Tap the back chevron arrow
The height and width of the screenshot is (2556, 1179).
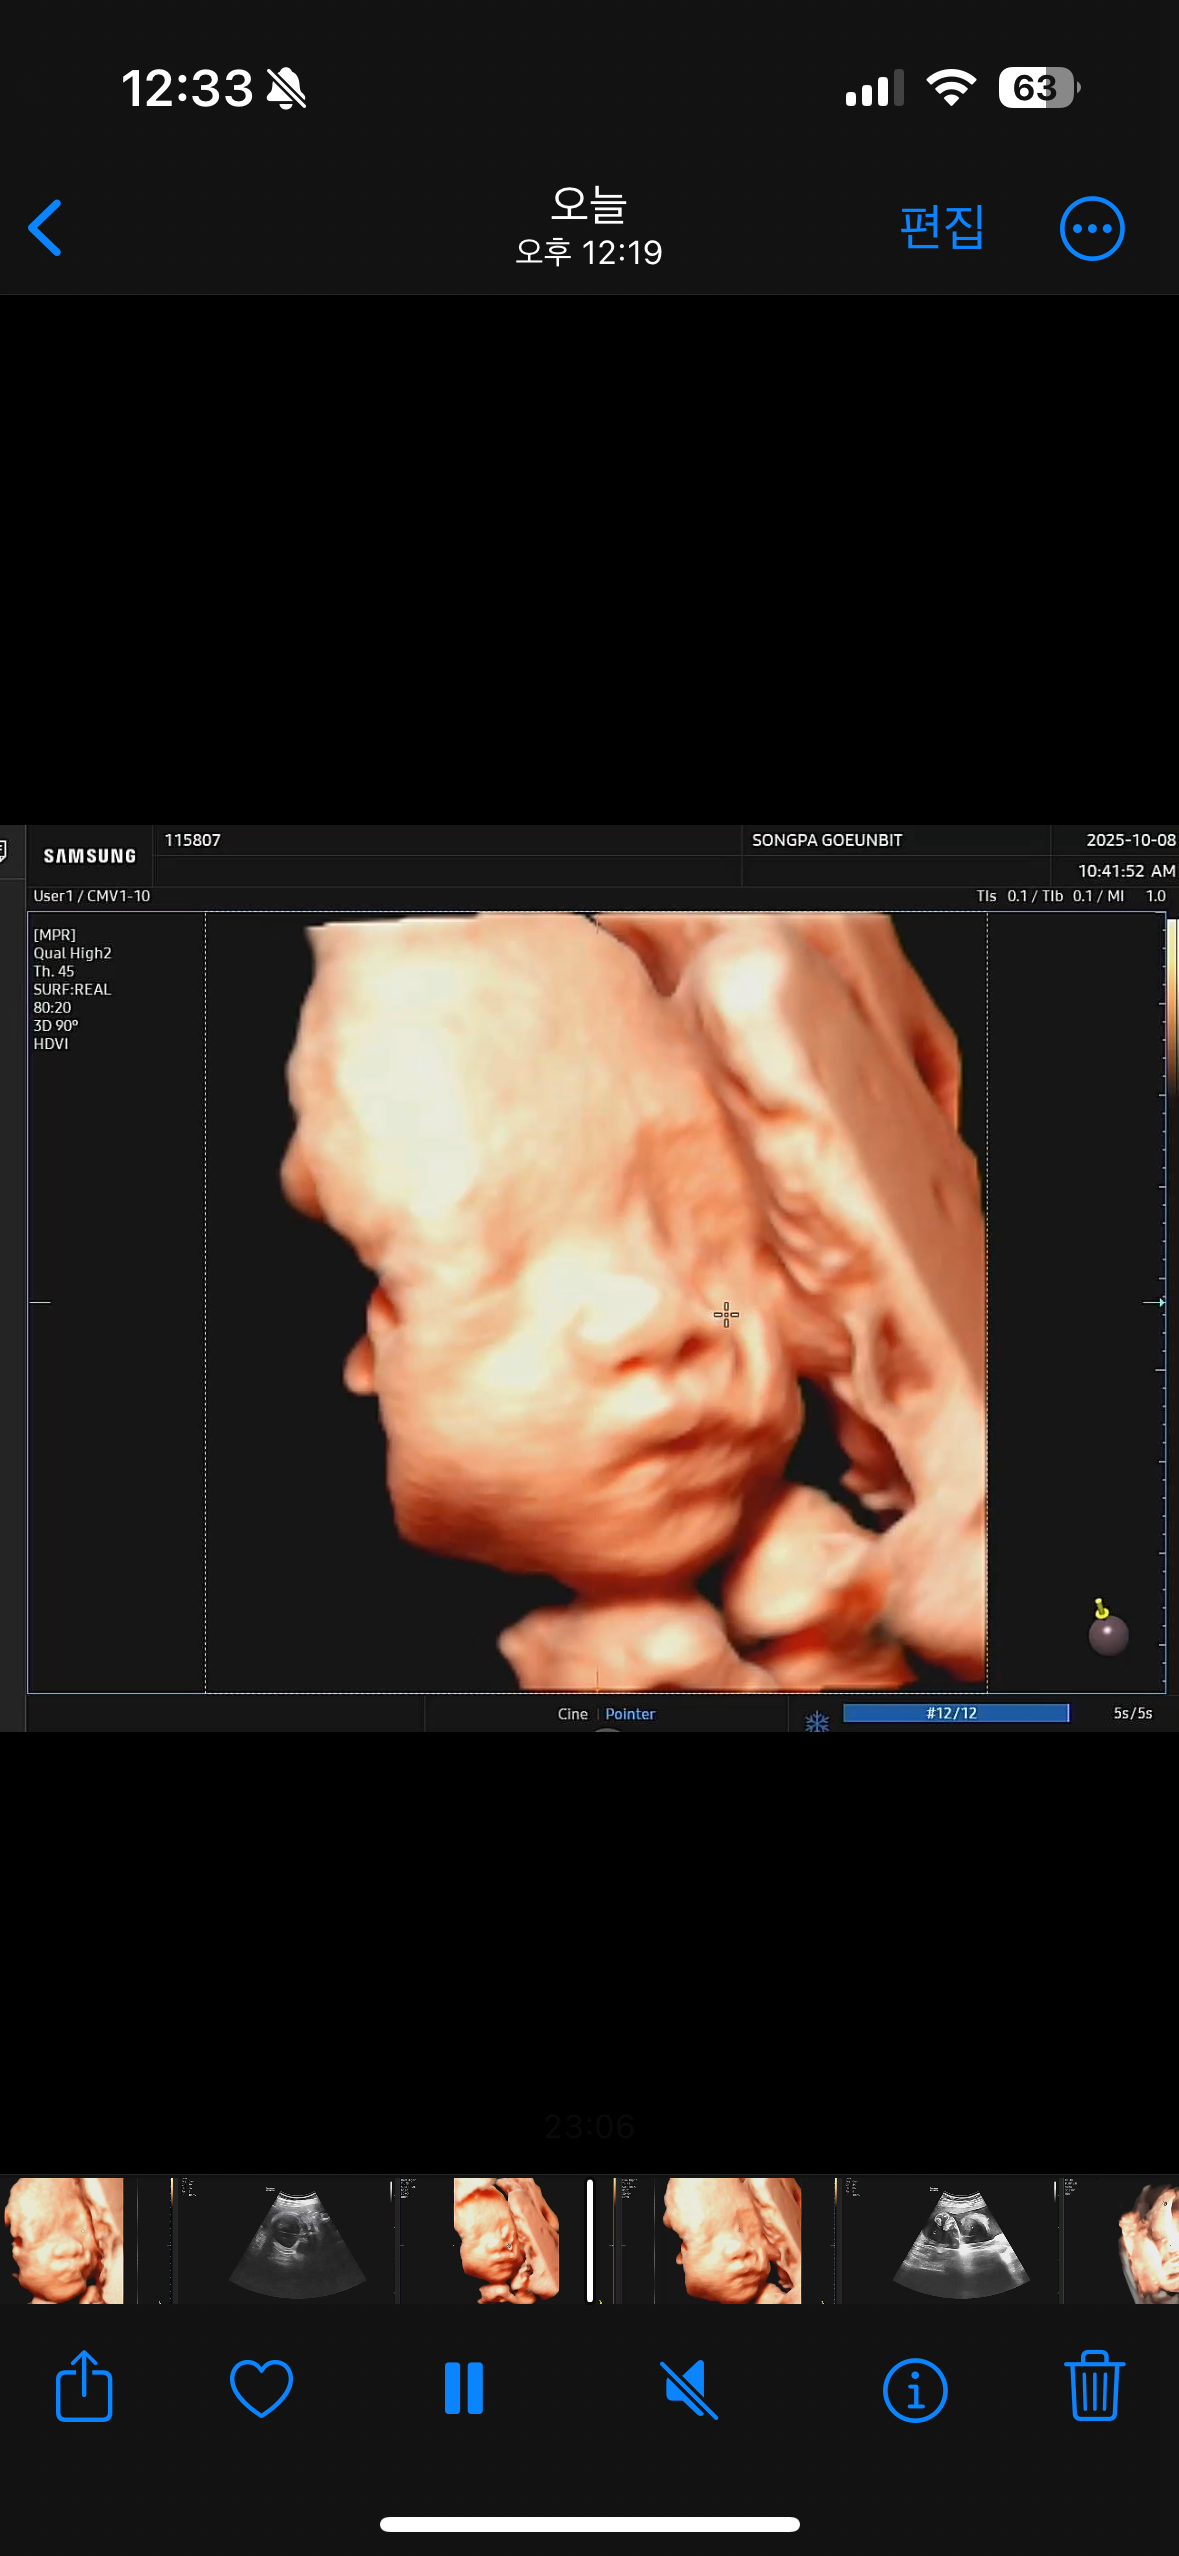[x=46, y=228]
